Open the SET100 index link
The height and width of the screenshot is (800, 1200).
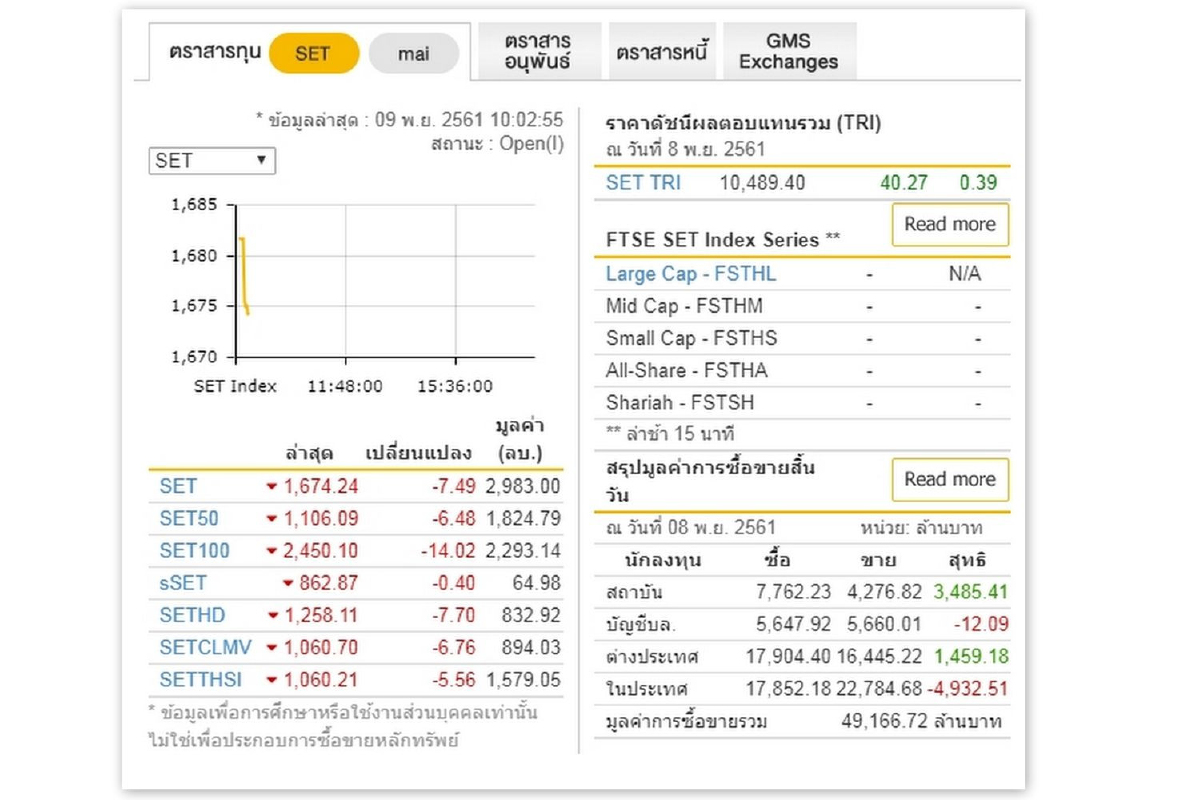[x=194, y=551]
